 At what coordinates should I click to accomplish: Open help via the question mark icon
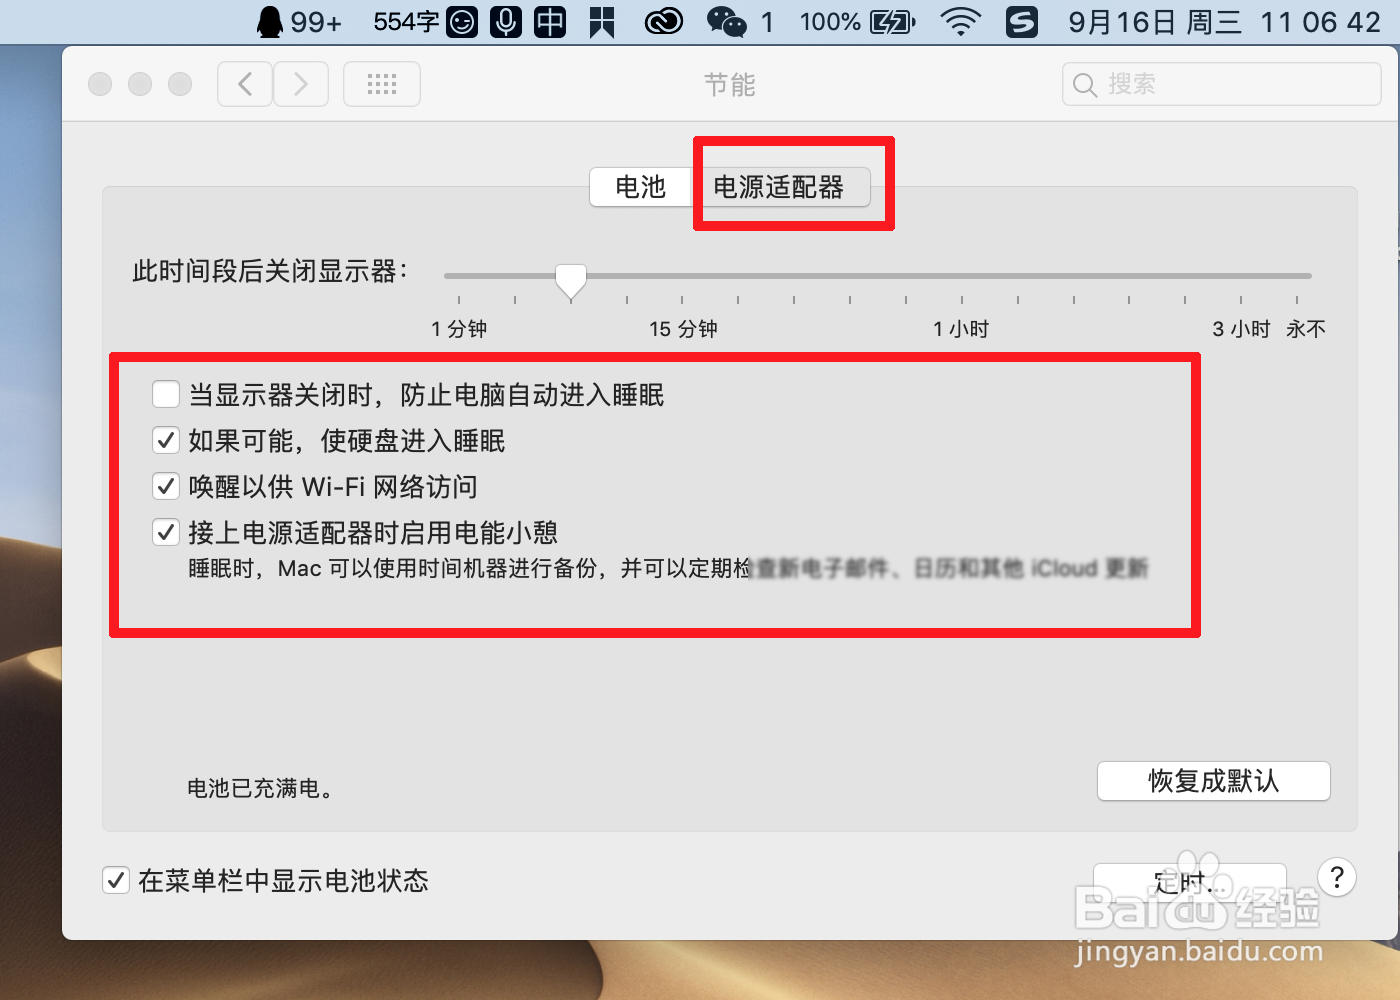(1337, 878)
